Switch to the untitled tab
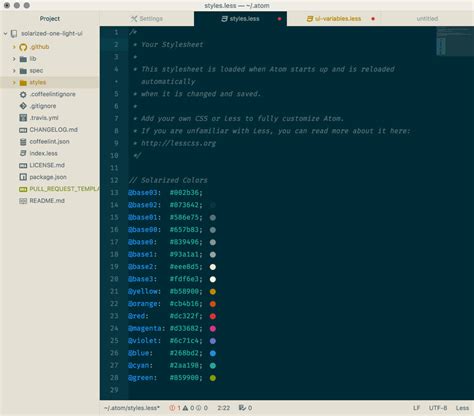474x416 pixels. (x=427, y=19)
